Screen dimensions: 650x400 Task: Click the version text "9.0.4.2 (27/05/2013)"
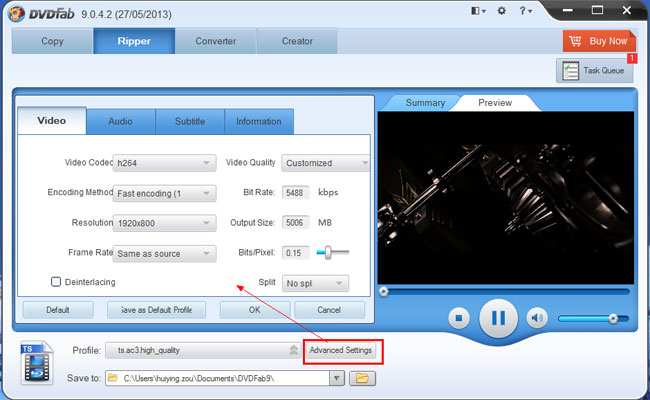click(126, 15)
